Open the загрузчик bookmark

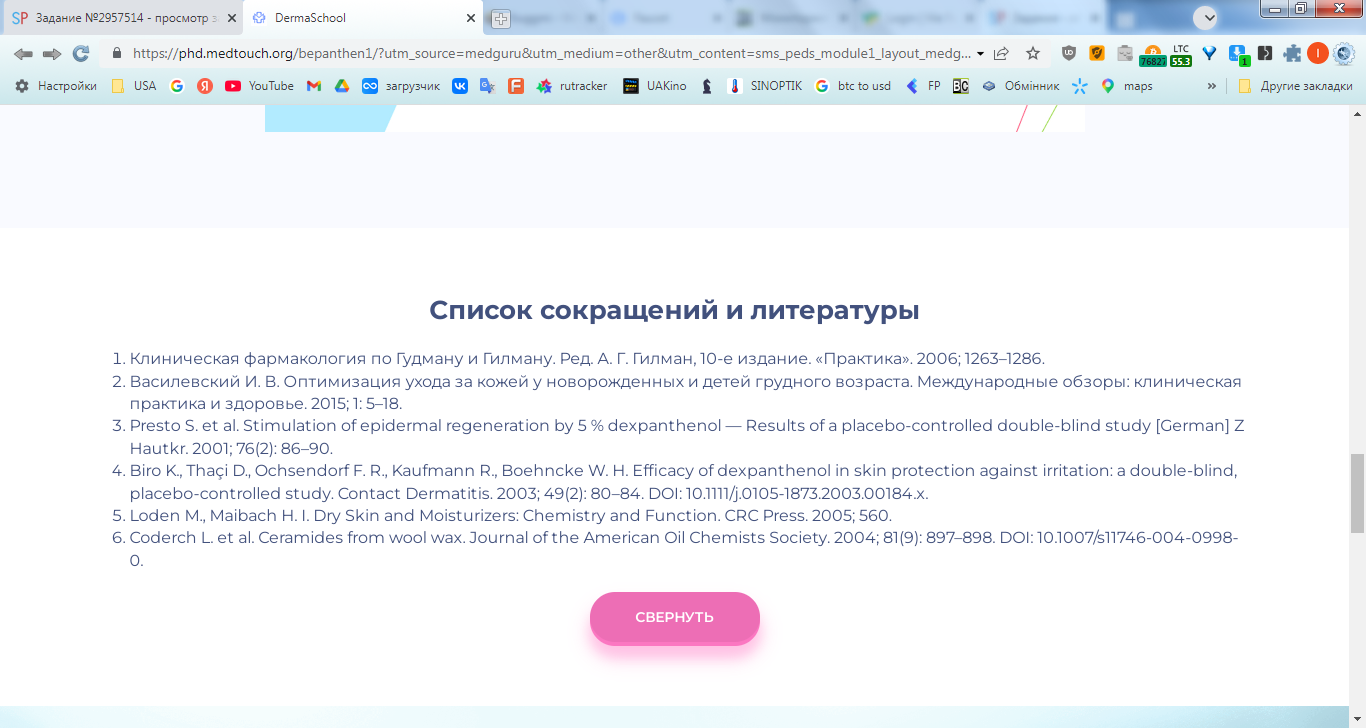[401, 86]
